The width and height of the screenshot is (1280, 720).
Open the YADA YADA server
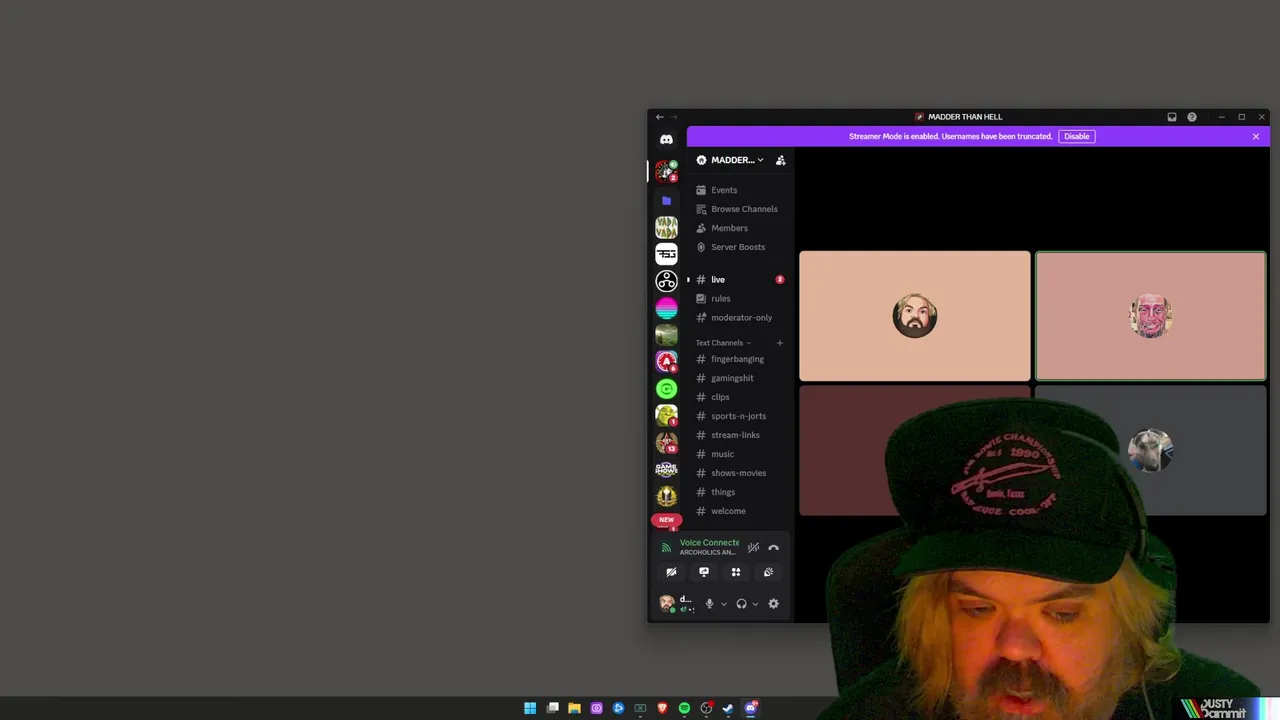666,227
